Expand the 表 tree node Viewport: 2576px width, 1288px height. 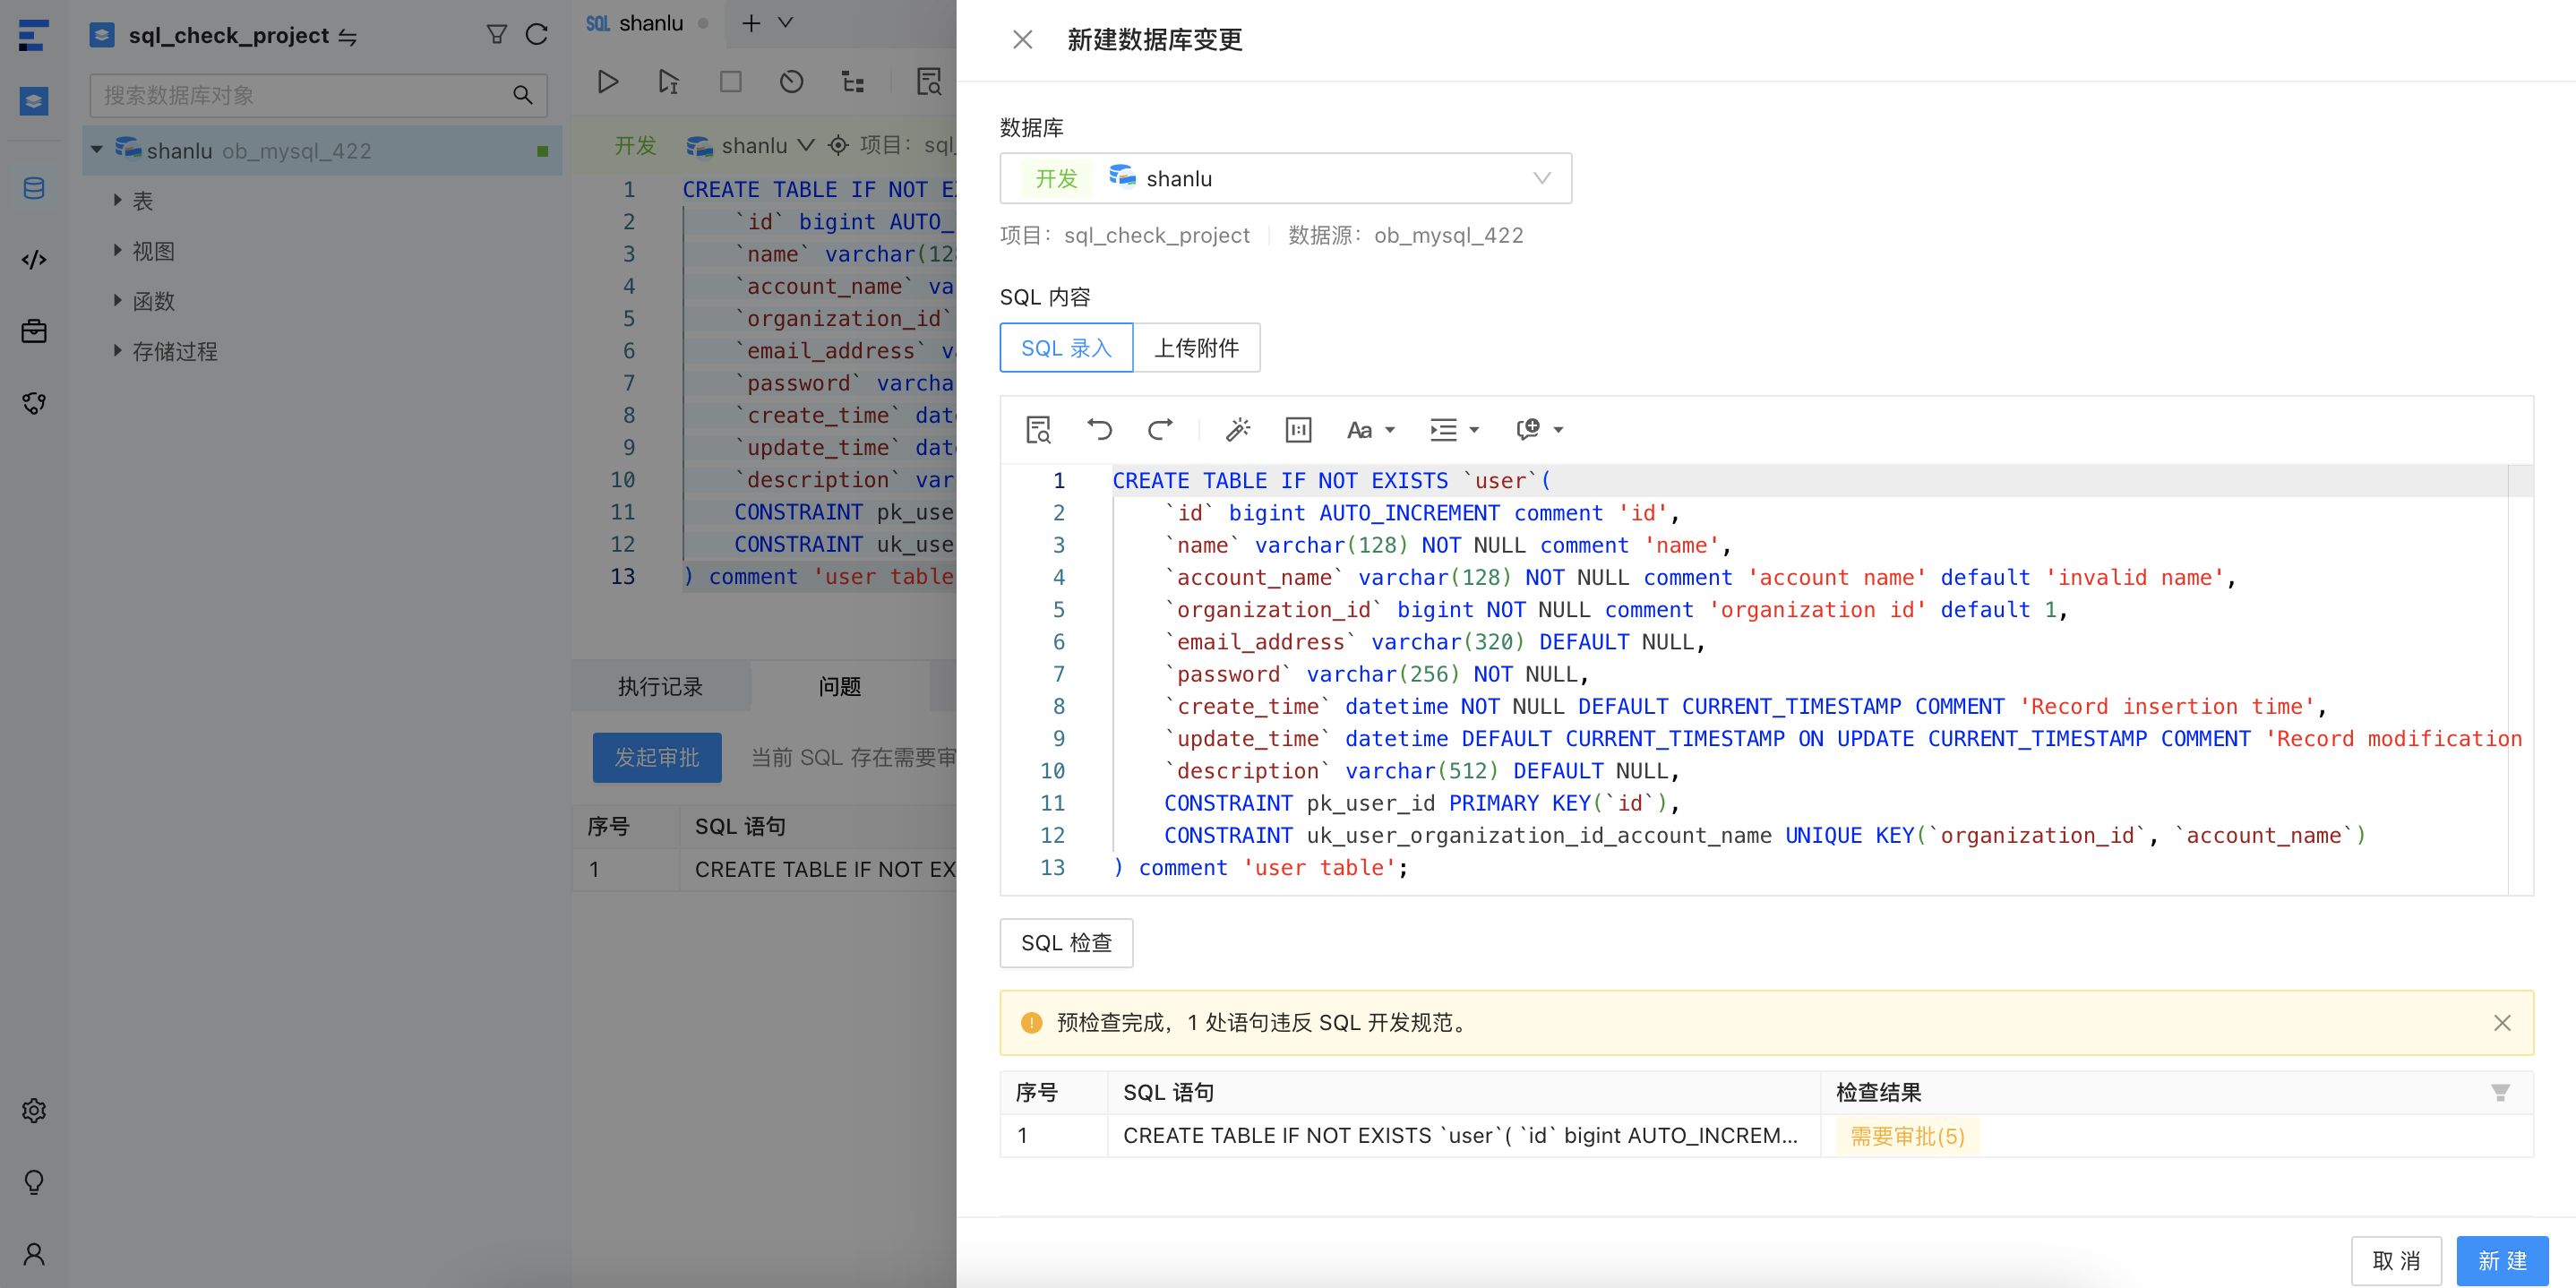pos(117,200)
